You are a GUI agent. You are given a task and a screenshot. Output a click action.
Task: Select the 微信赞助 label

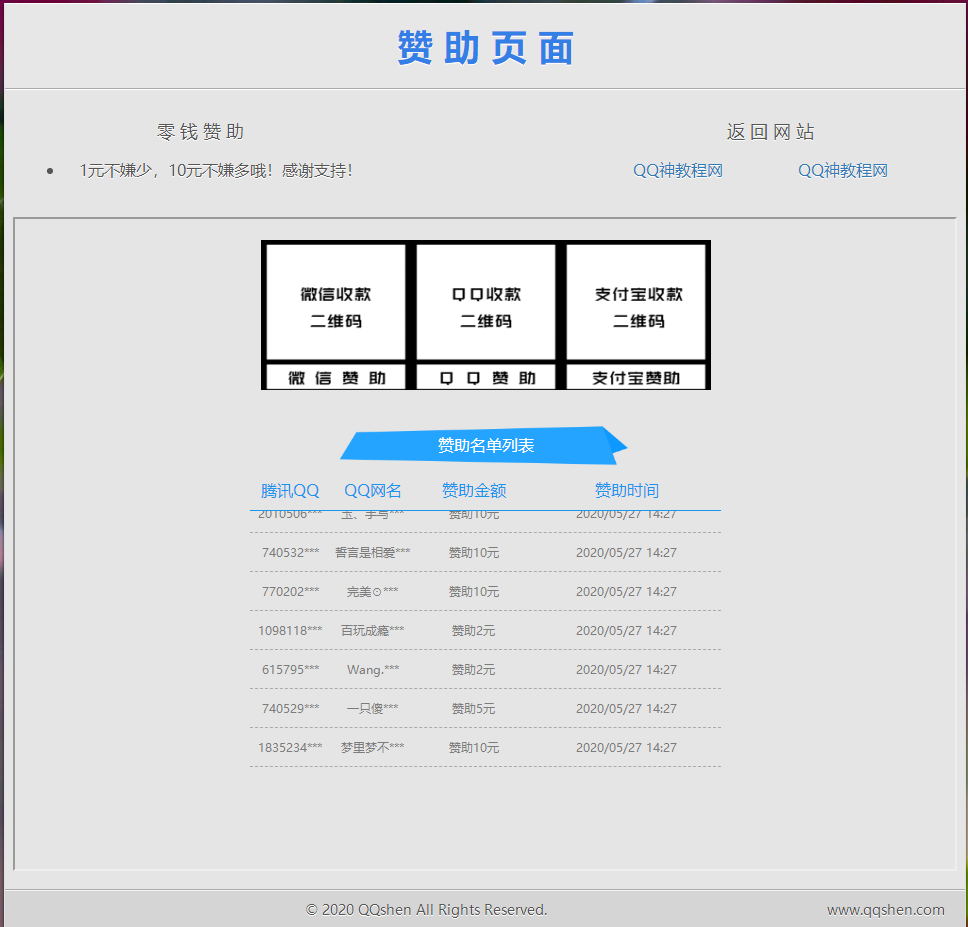coord(336,377)
